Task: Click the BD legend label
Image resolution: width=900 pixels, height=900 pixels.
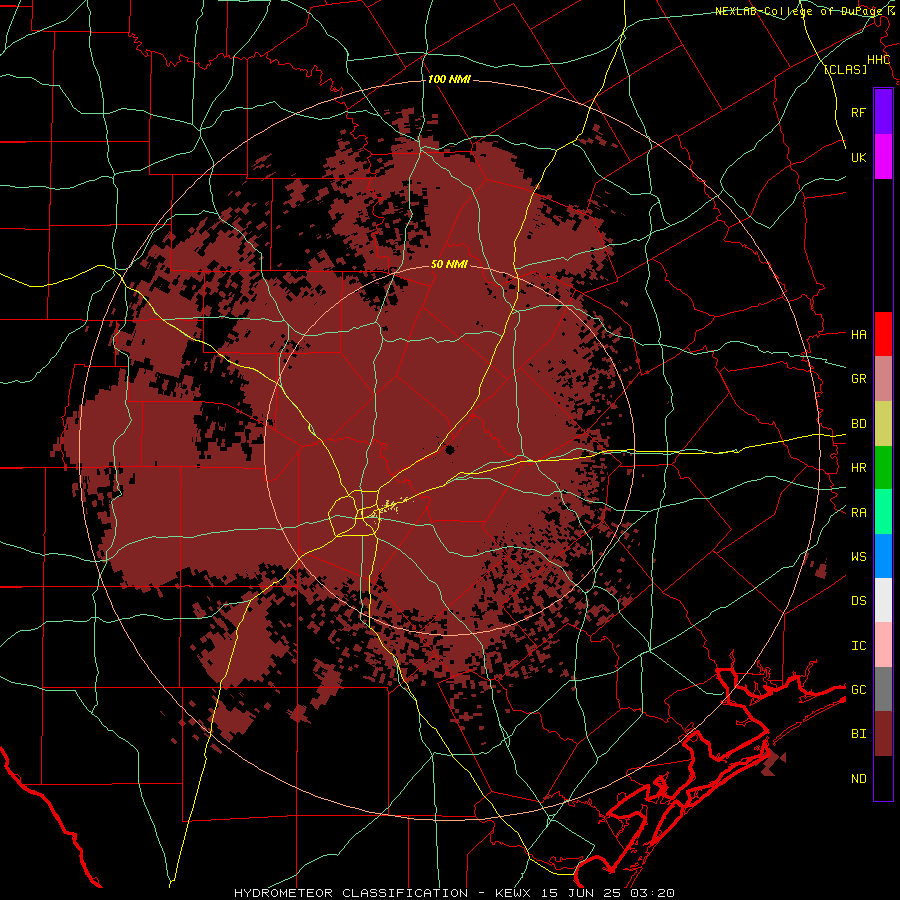Action: 859,424
